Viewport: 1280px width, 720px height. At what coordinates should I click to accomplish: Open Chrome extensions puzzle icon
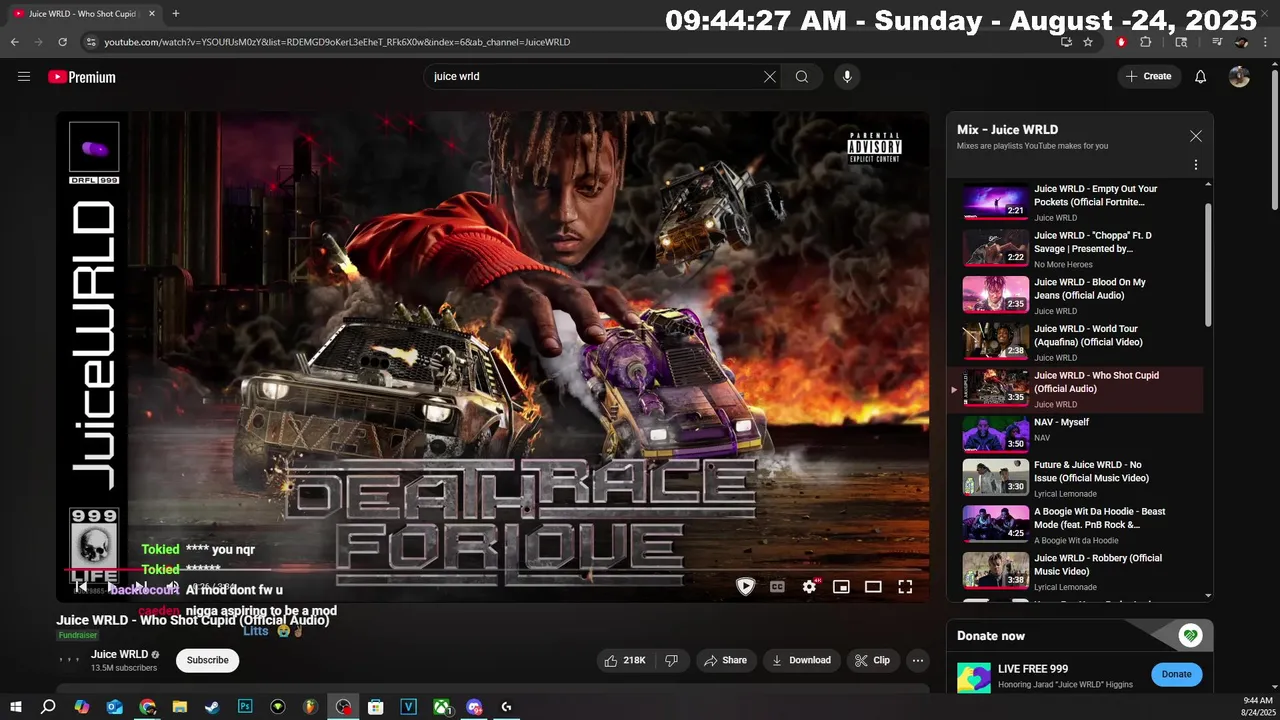pos(1146,42)
